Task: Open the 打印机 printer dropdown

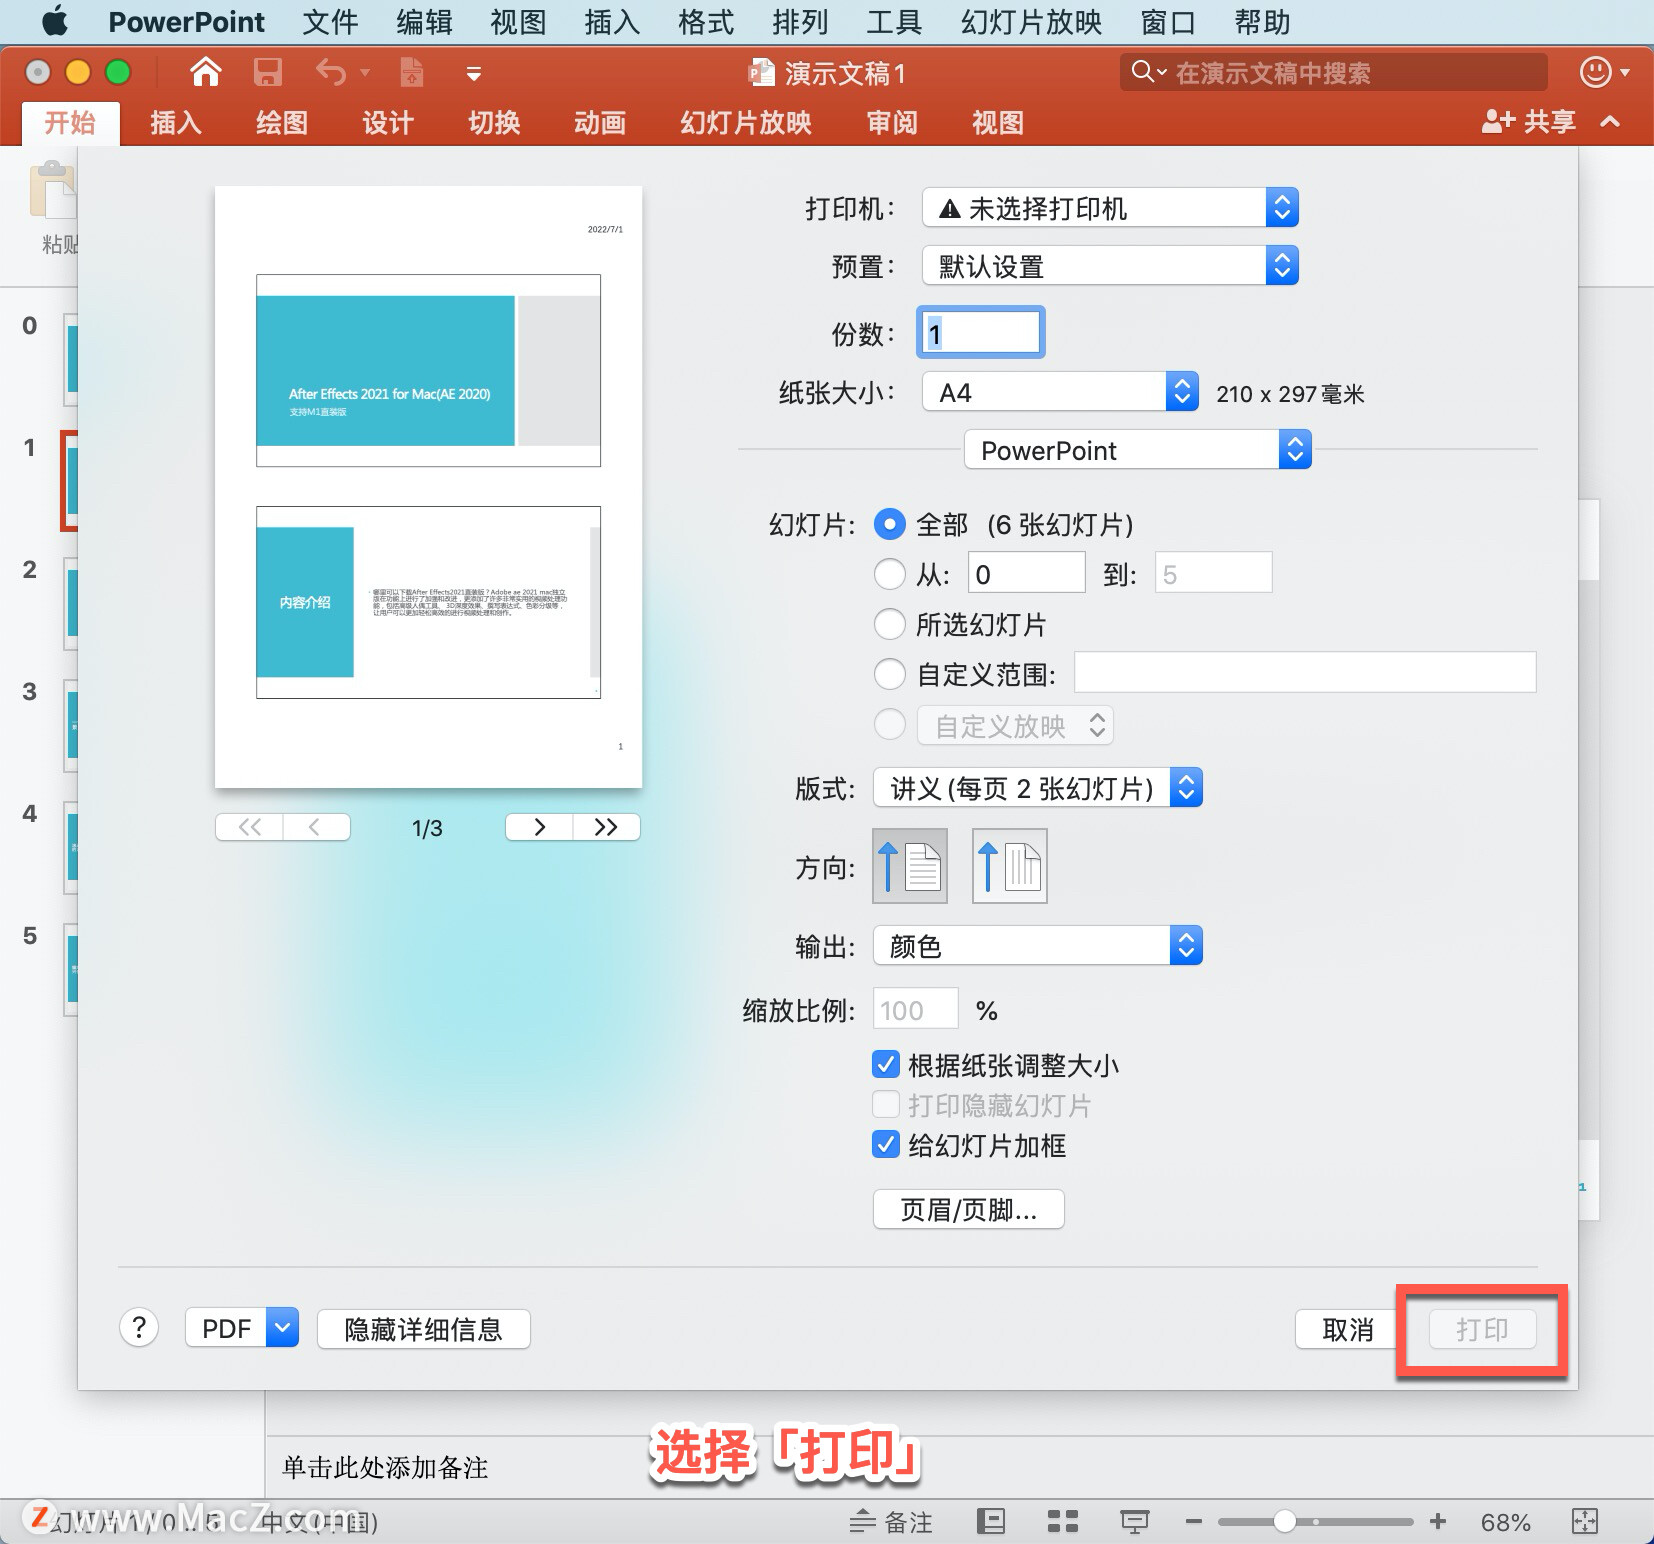Action: pos(1110,208)
